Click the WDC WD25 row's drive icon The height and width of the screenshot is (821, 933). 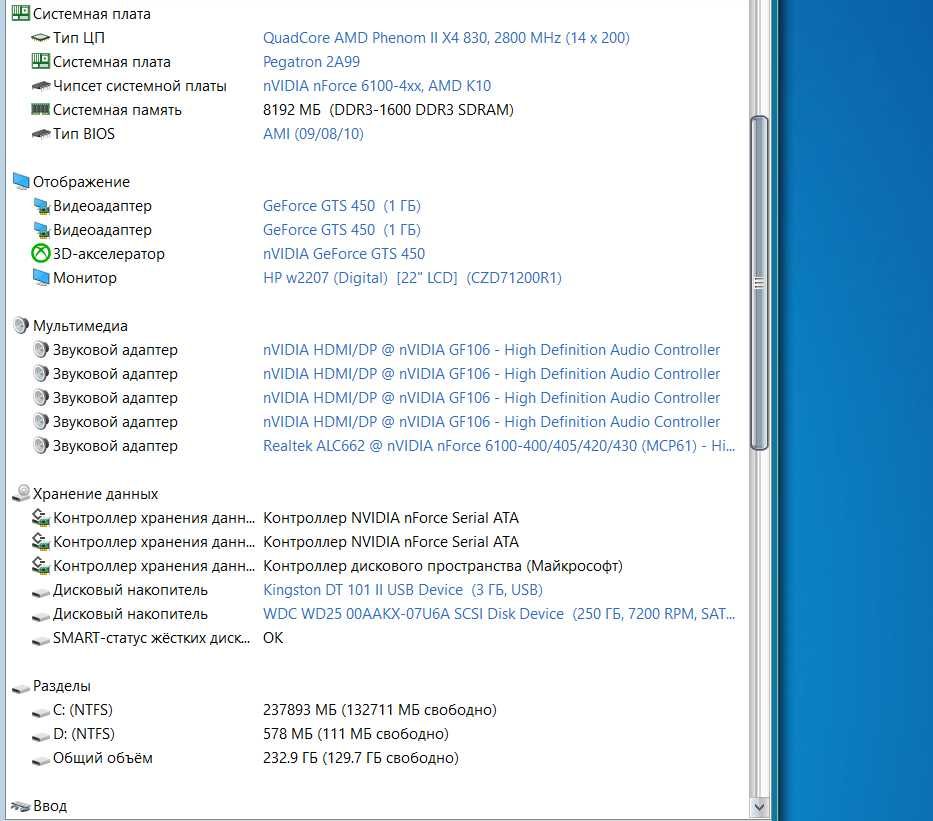click(x=40, y=616)
